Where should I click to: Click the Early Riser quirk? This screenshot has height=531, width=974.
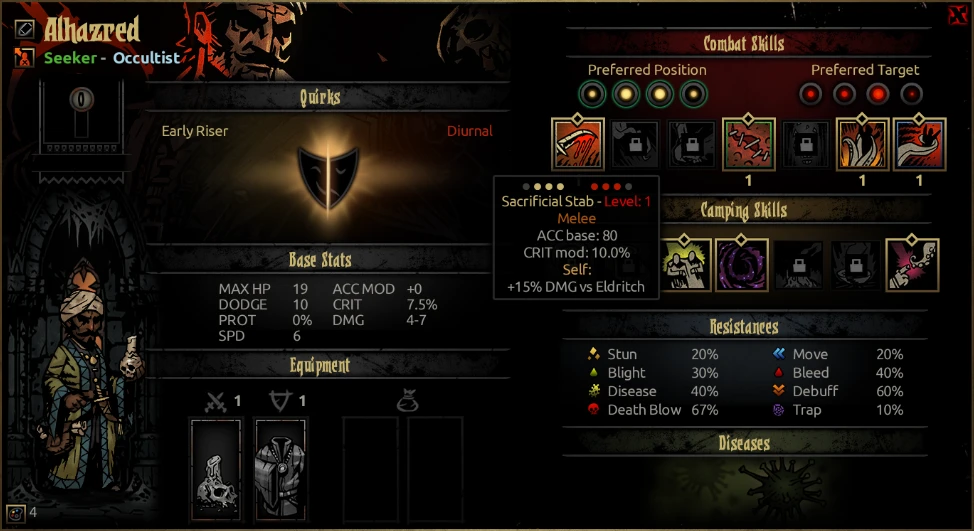[x=194, y=131]
